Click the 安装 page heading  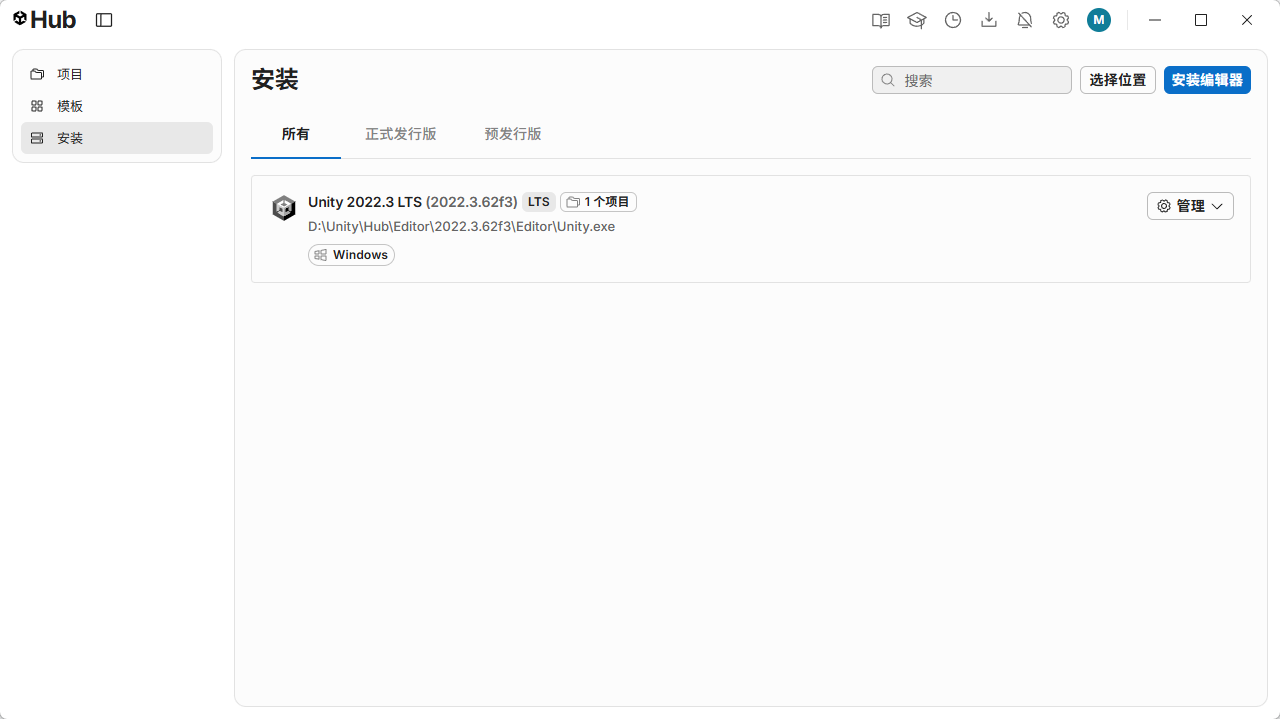click(x=275, y=80)
